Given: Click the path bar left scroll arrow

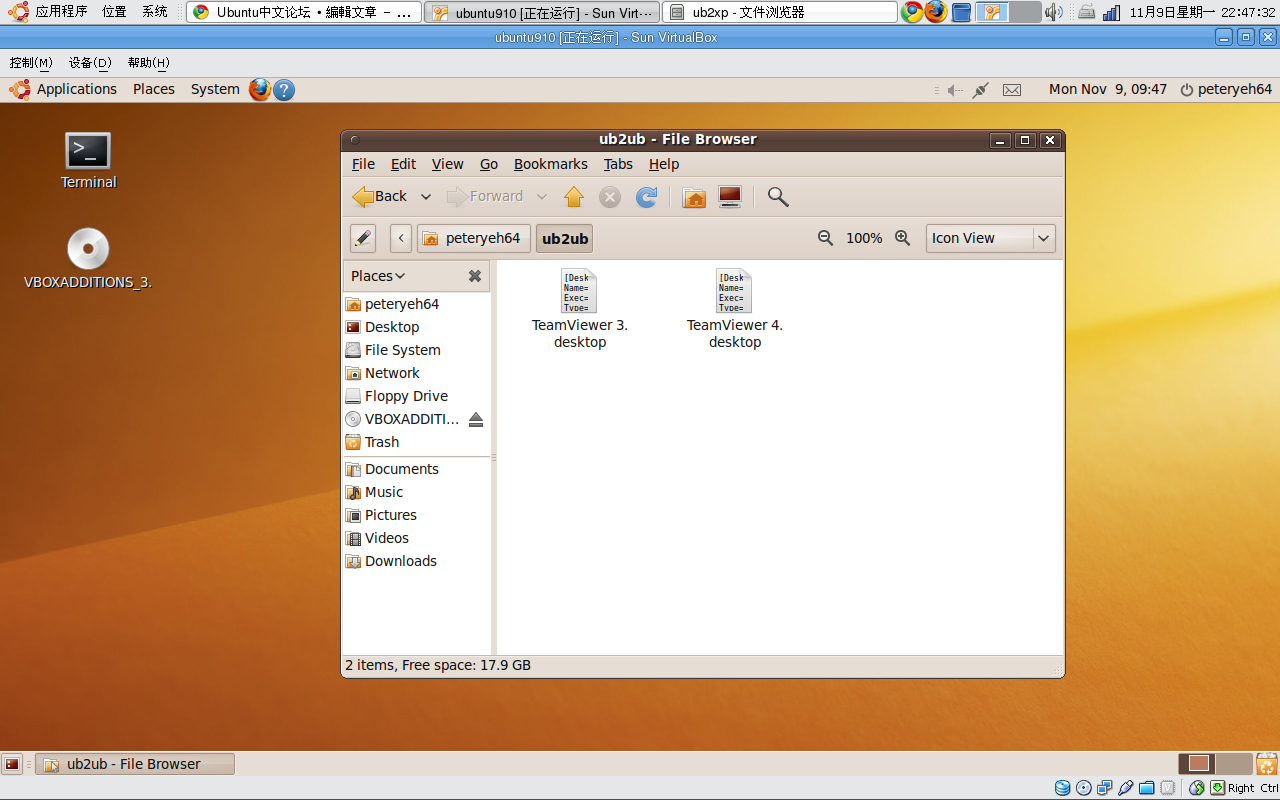Looking at the screenshot, I should [401, 238].
